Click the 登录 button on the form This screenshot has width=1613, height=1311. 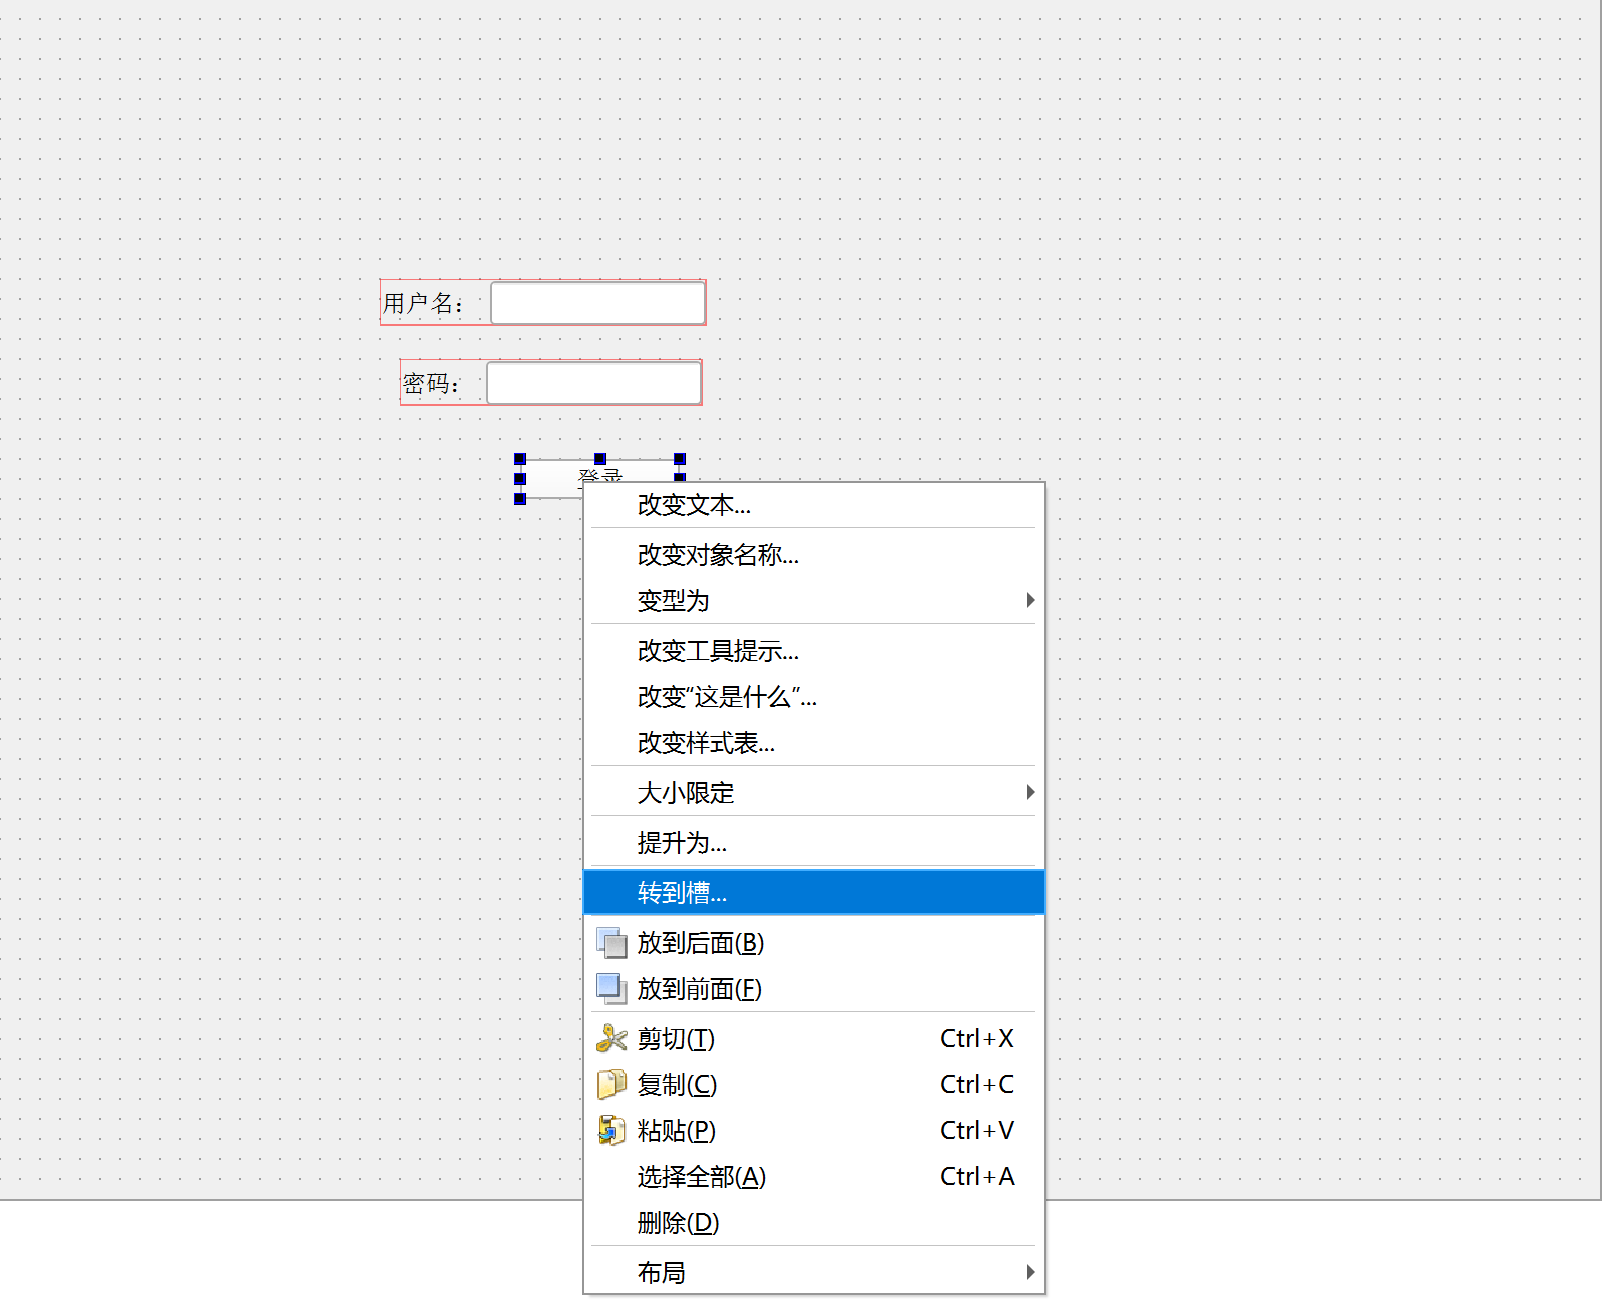tap(551, 477)
